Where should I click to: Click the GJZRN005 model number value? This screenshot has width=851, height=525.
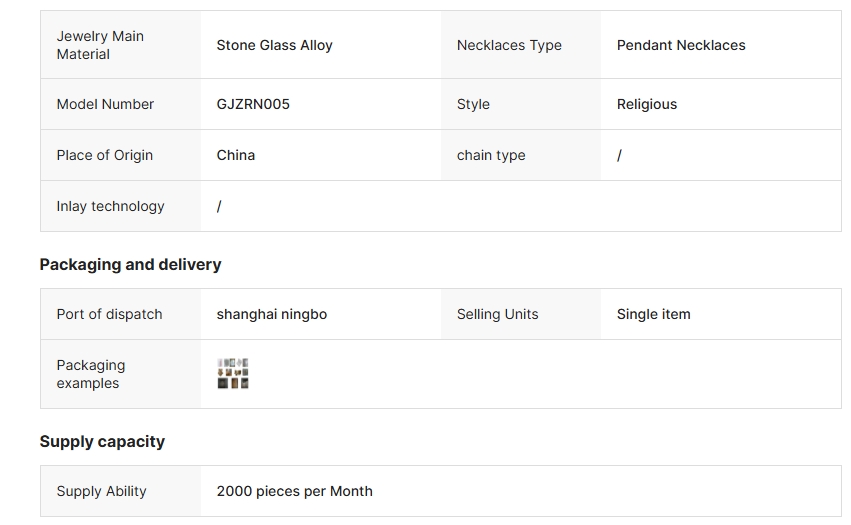pyautogui.click(x=253, y=104)
